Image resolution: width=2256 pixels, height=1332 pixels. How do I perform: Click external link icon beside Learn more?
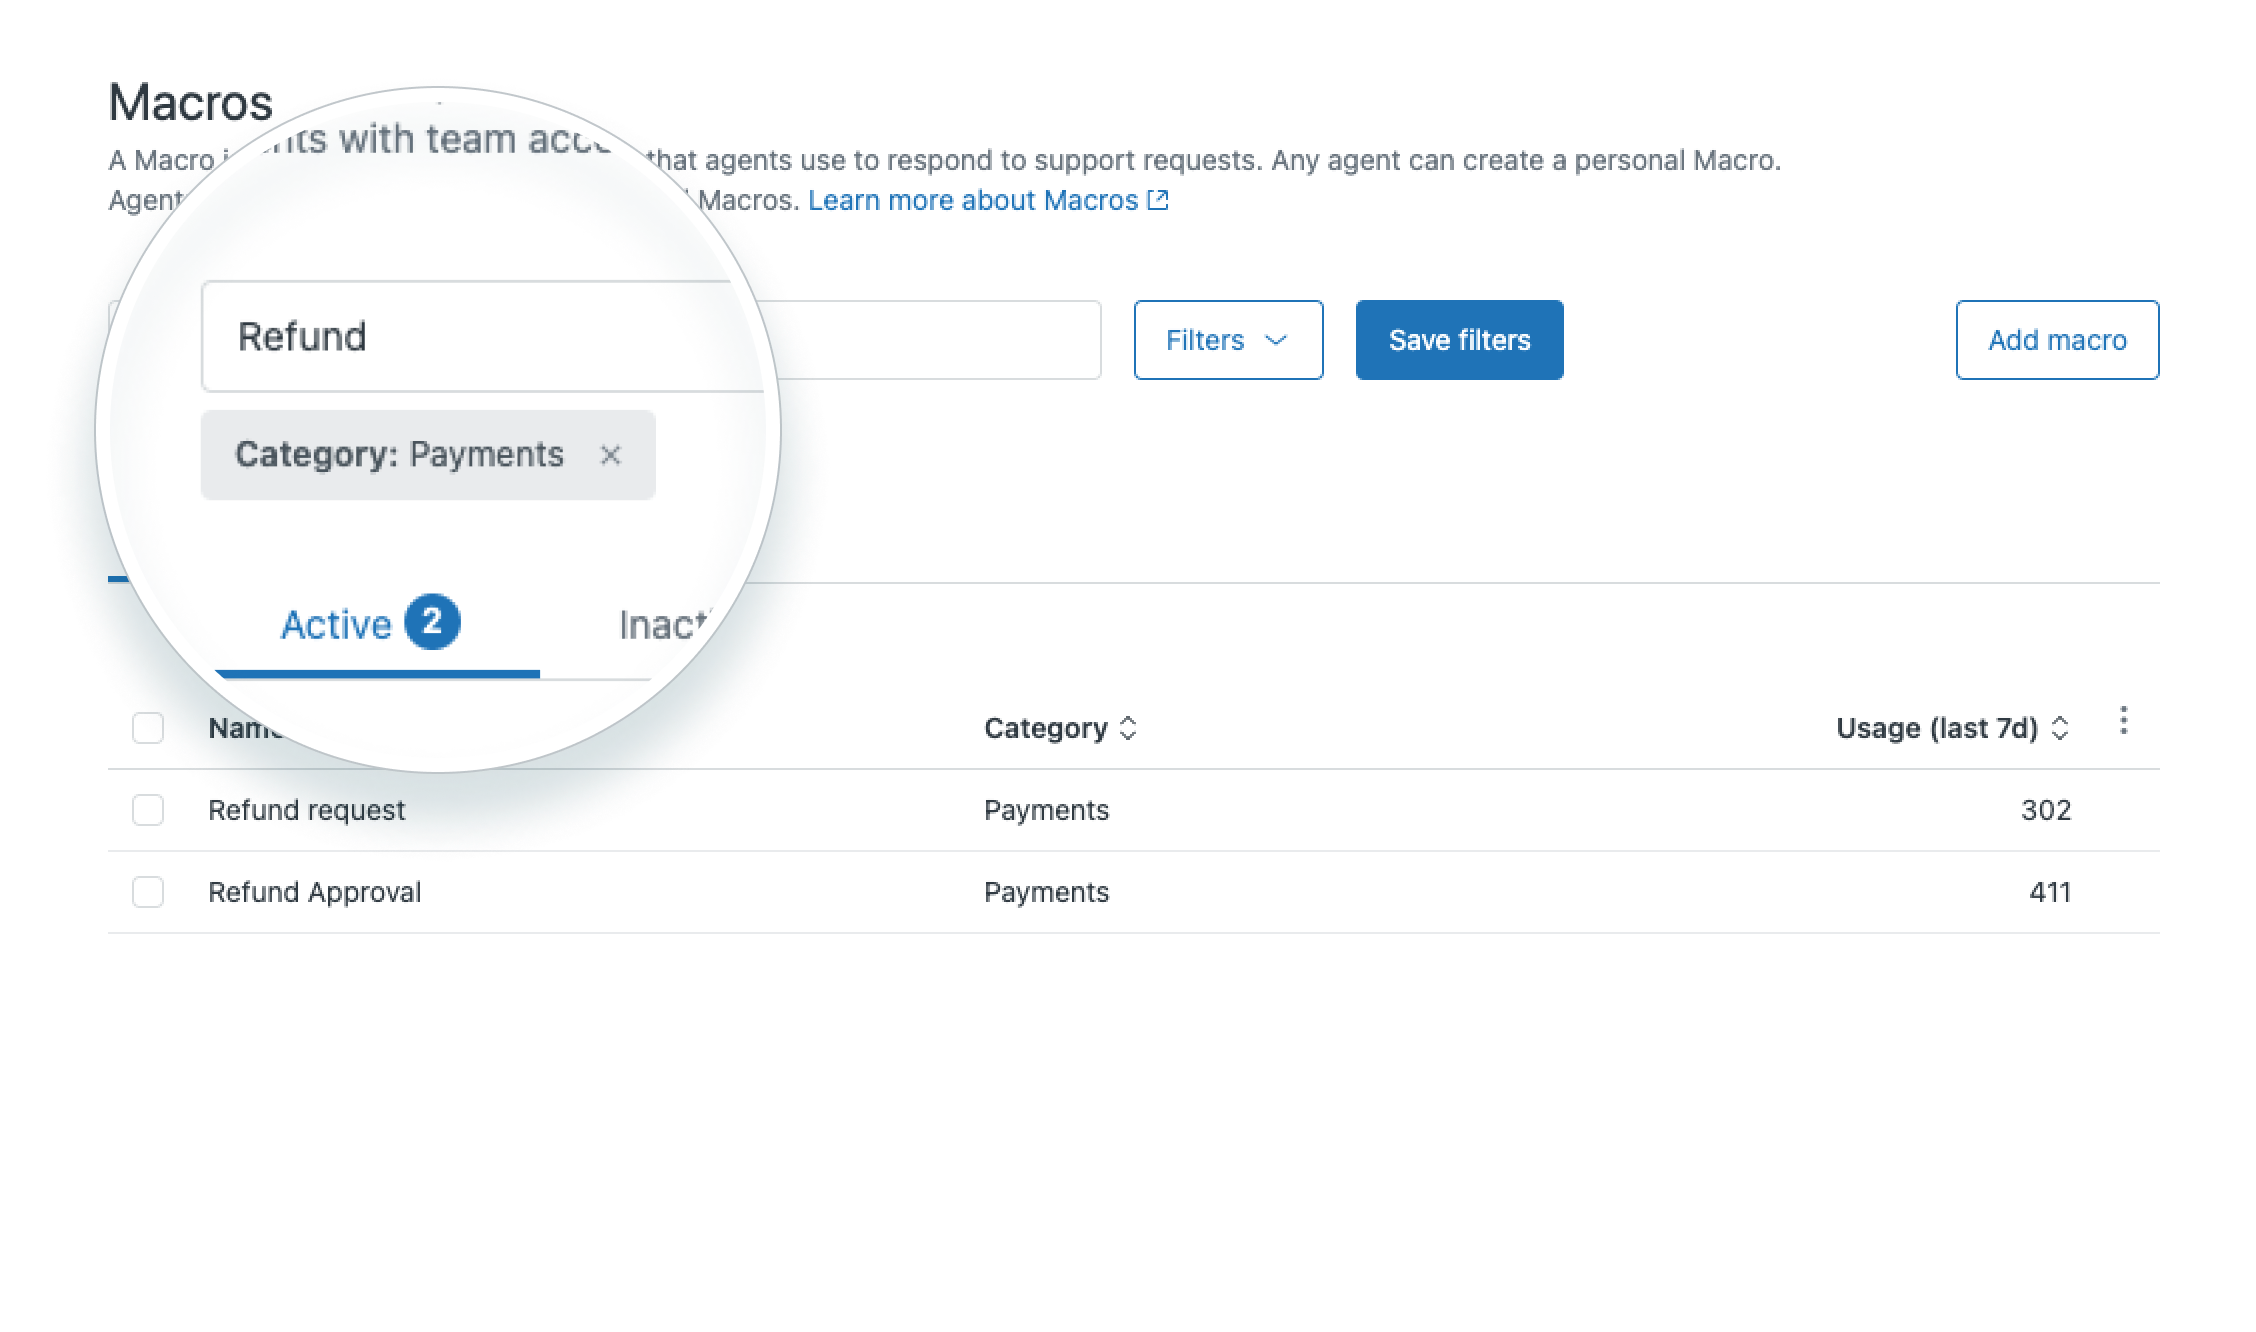(x=1158, y=200)
